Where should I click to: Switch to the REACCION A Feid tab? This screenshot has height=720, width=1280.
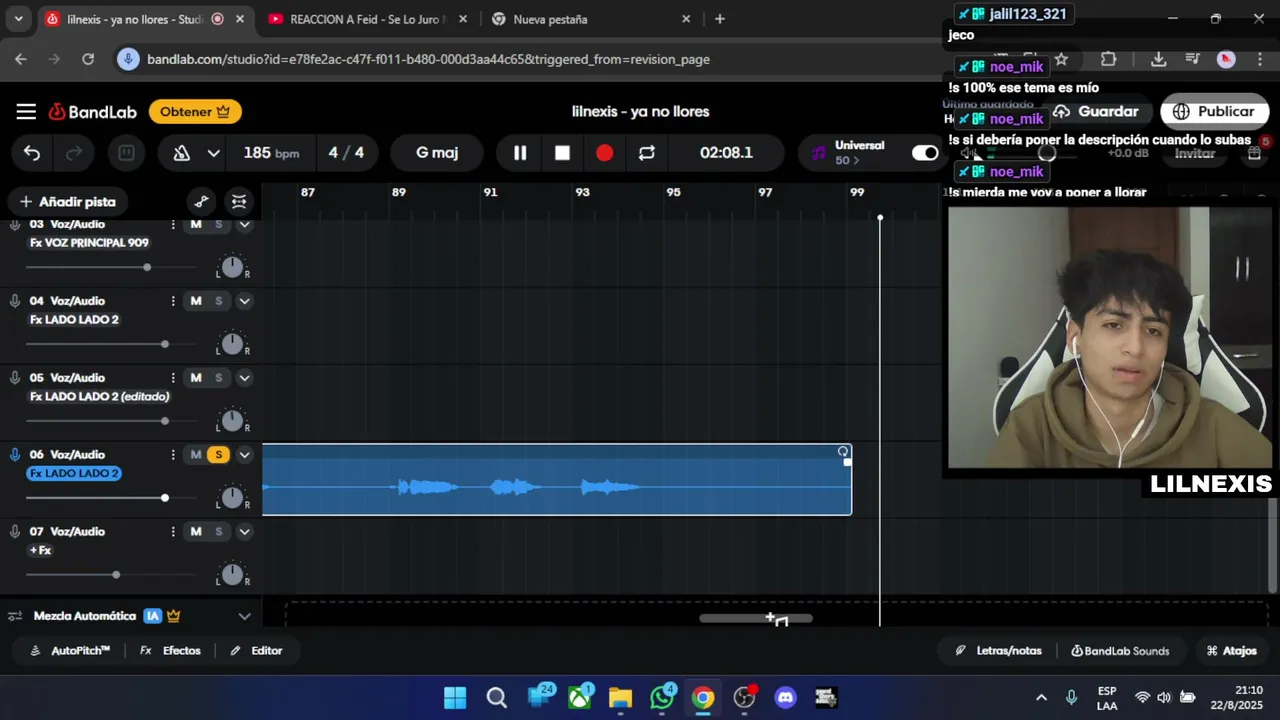point(365,19)
